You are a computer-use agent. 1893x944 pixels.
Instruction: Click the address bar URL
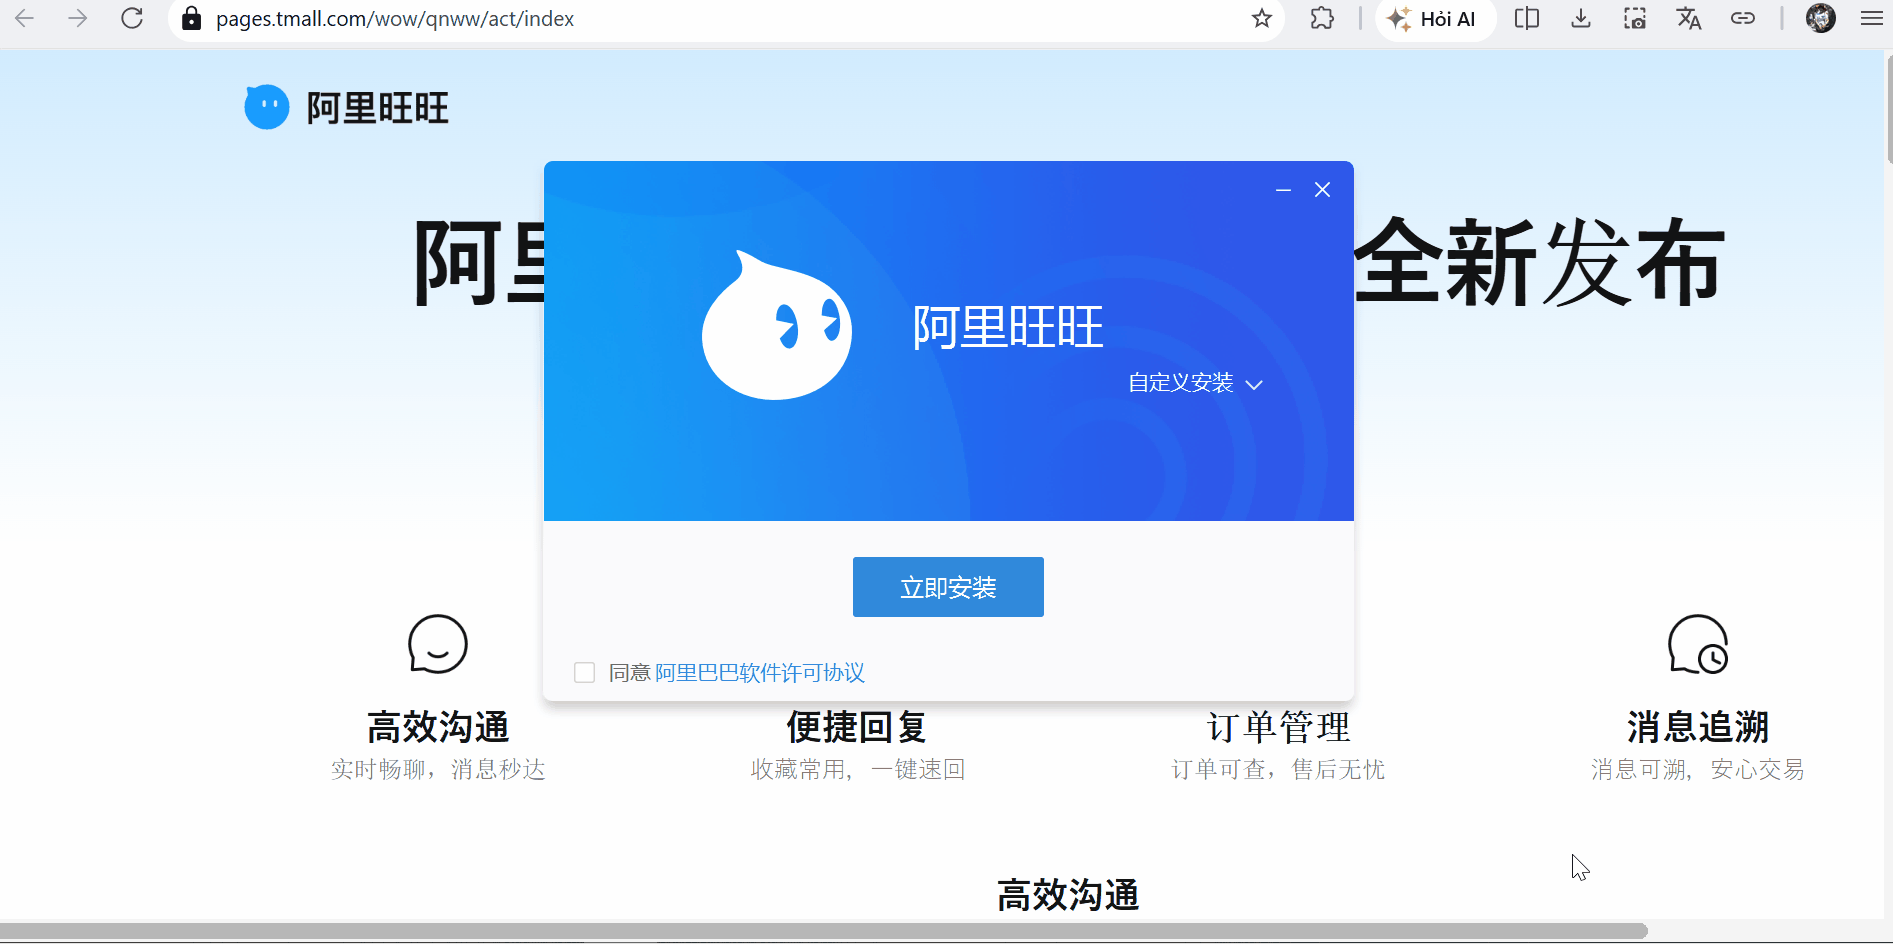coord(395,19)
